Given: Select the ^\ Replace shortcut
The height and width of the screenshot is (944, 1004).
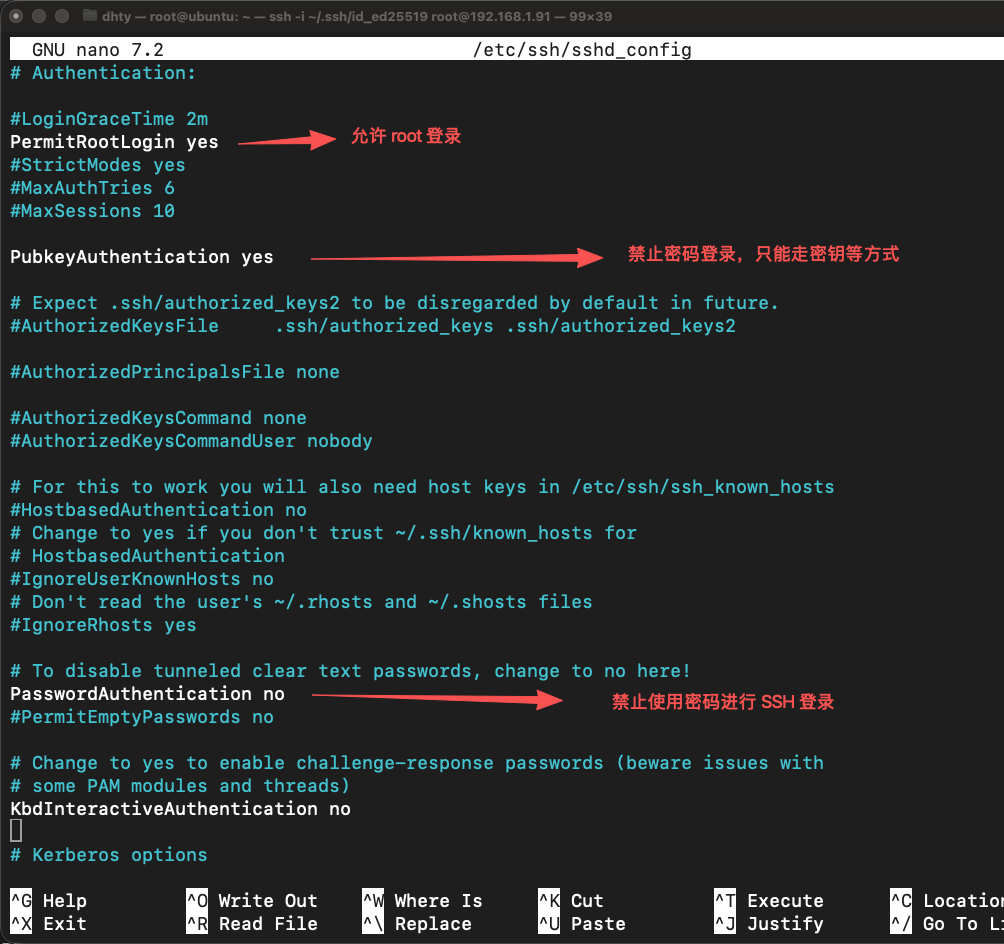Looking at the screenshot, I should pos(416,924).
